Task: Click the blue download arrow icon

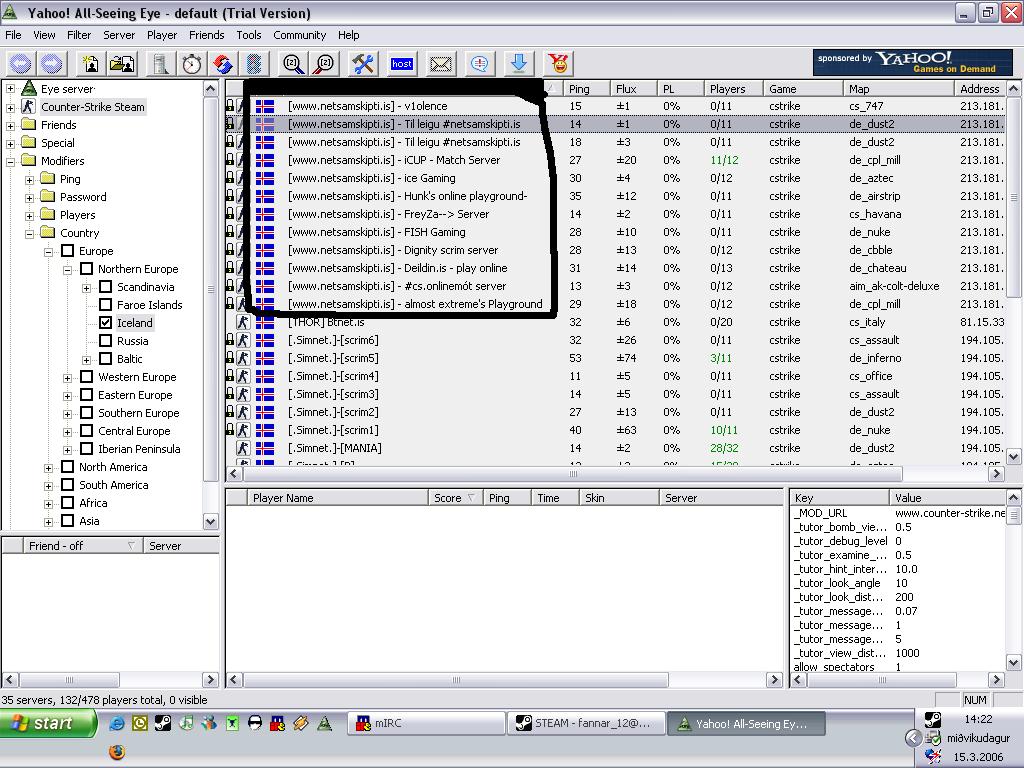Action: 519,63
